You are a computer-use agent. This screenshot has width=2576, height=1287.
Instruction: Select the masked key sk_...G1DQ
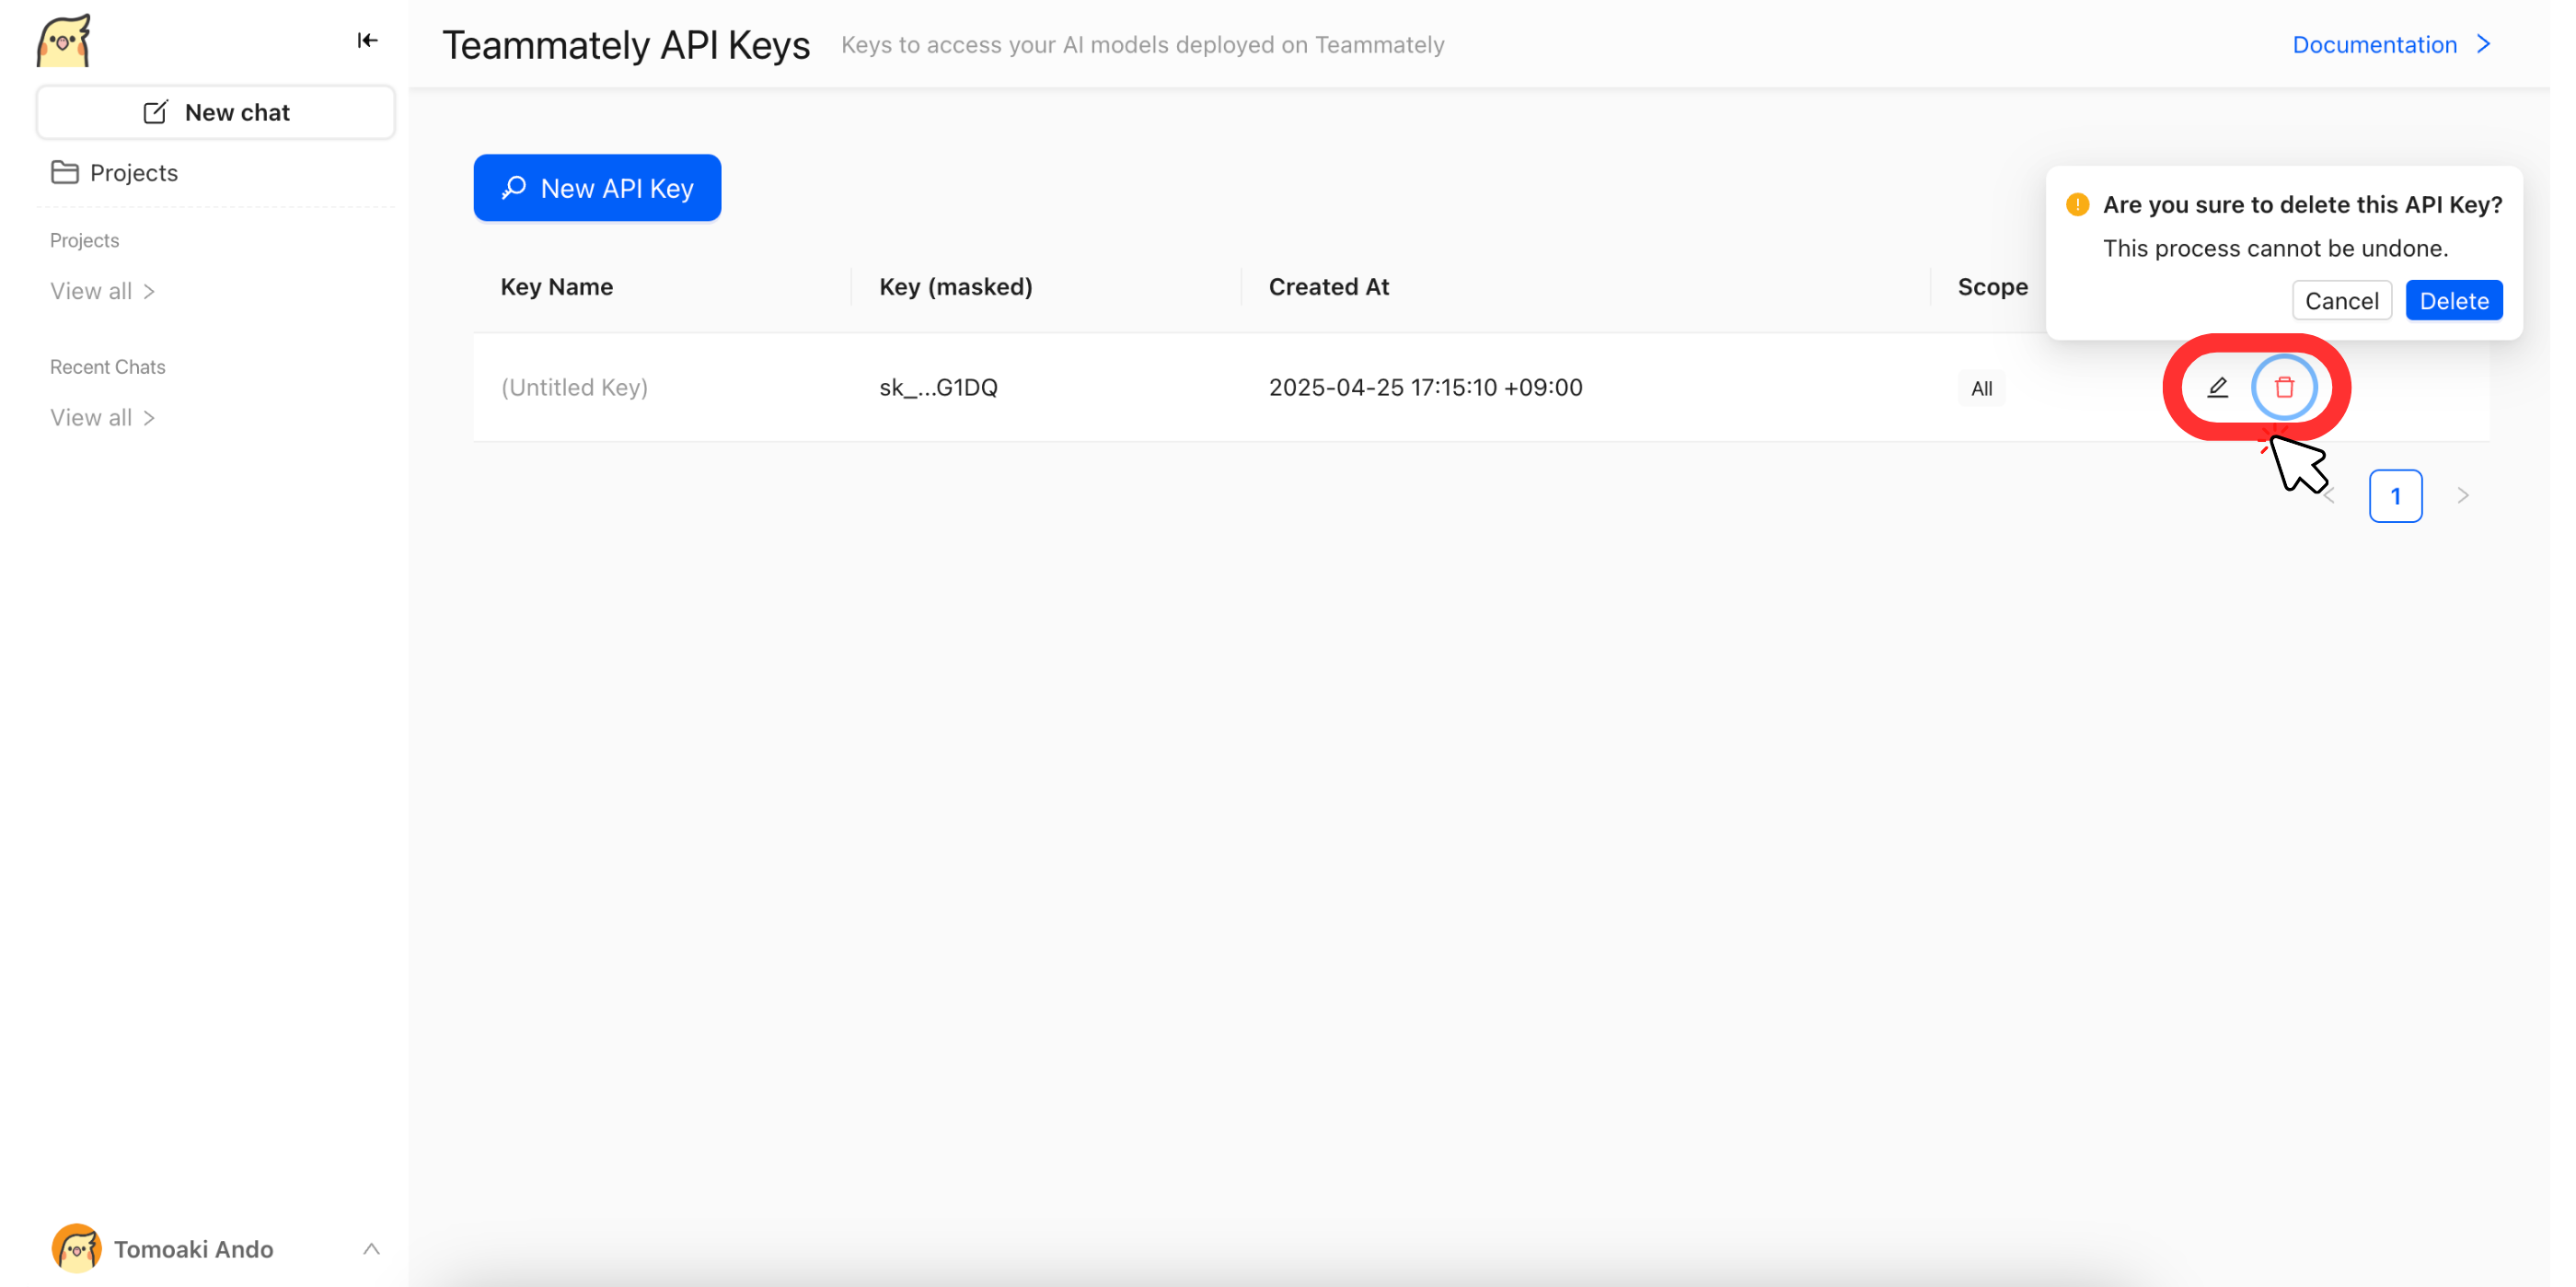click(x=938, y=387)
